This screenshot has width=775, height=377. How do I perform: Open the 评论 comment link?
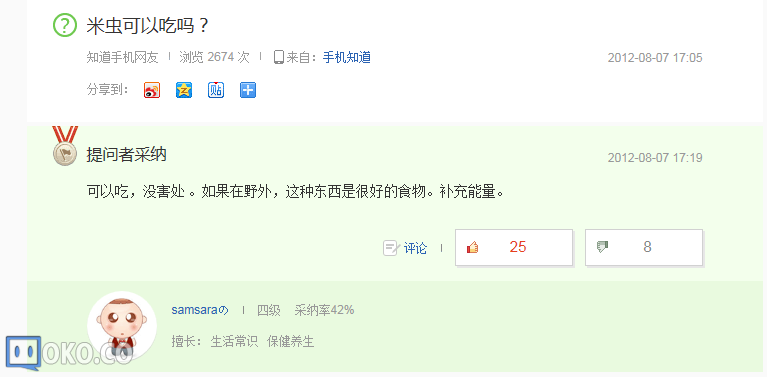(415, 248)
